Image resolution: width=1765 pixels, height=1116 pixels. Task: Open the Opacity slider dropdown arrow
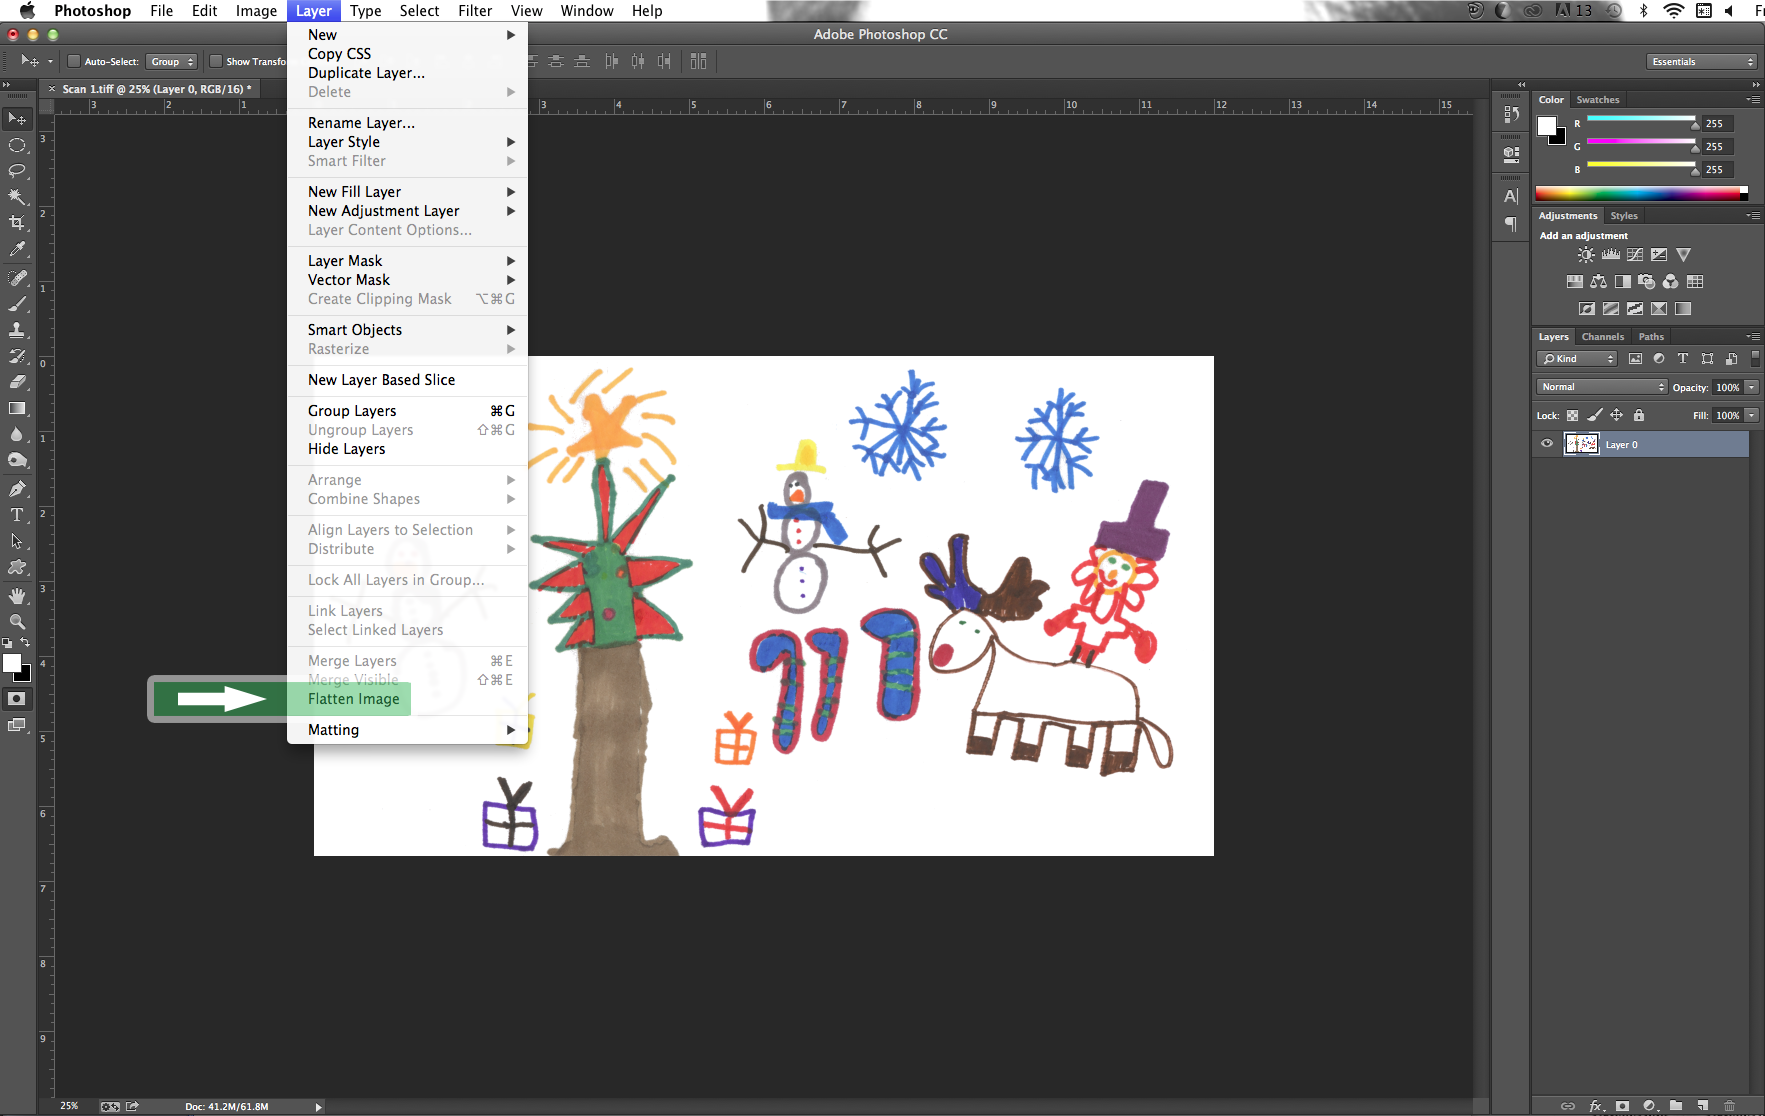point(1752,387)
